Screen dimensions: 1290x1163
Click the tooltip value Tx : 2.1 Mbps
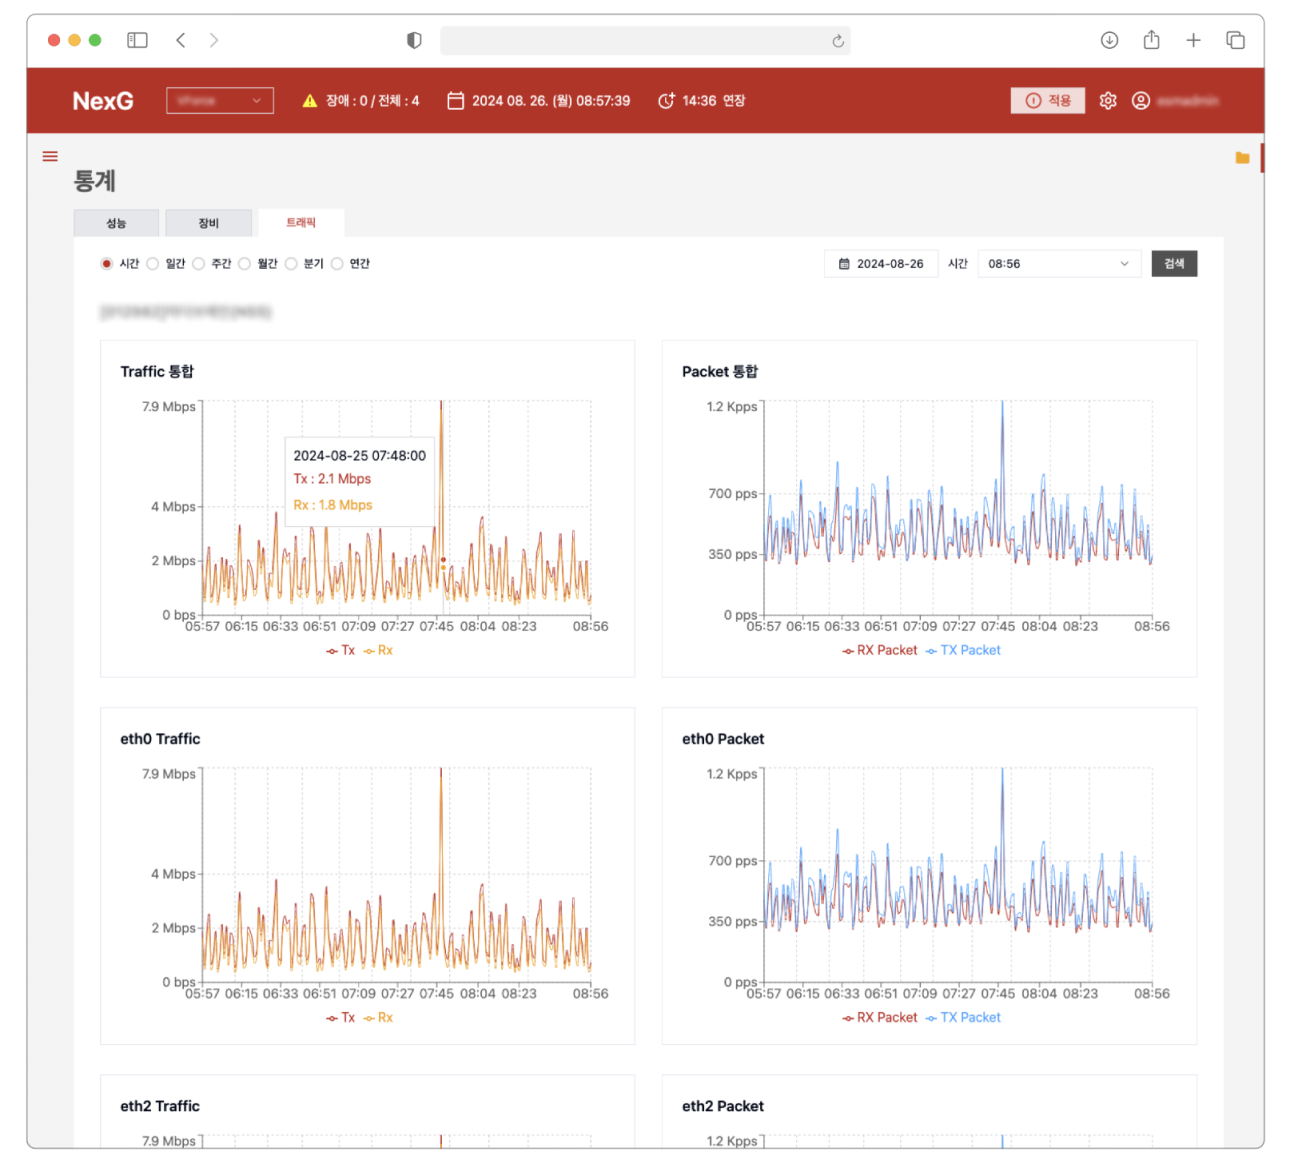pos(332,479)
